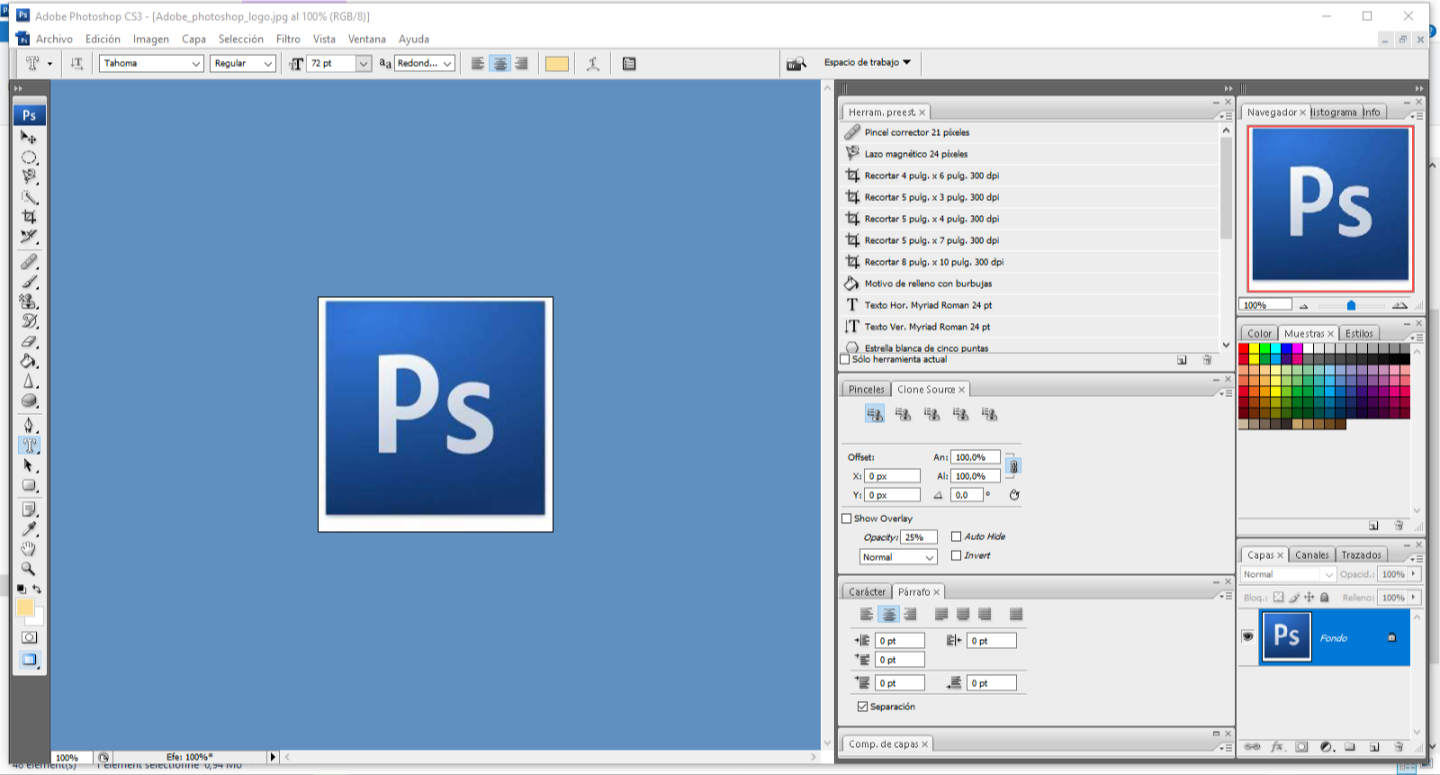
Task: Expand the 72 pt font size dropdown
Action: (x=363, y=63)
